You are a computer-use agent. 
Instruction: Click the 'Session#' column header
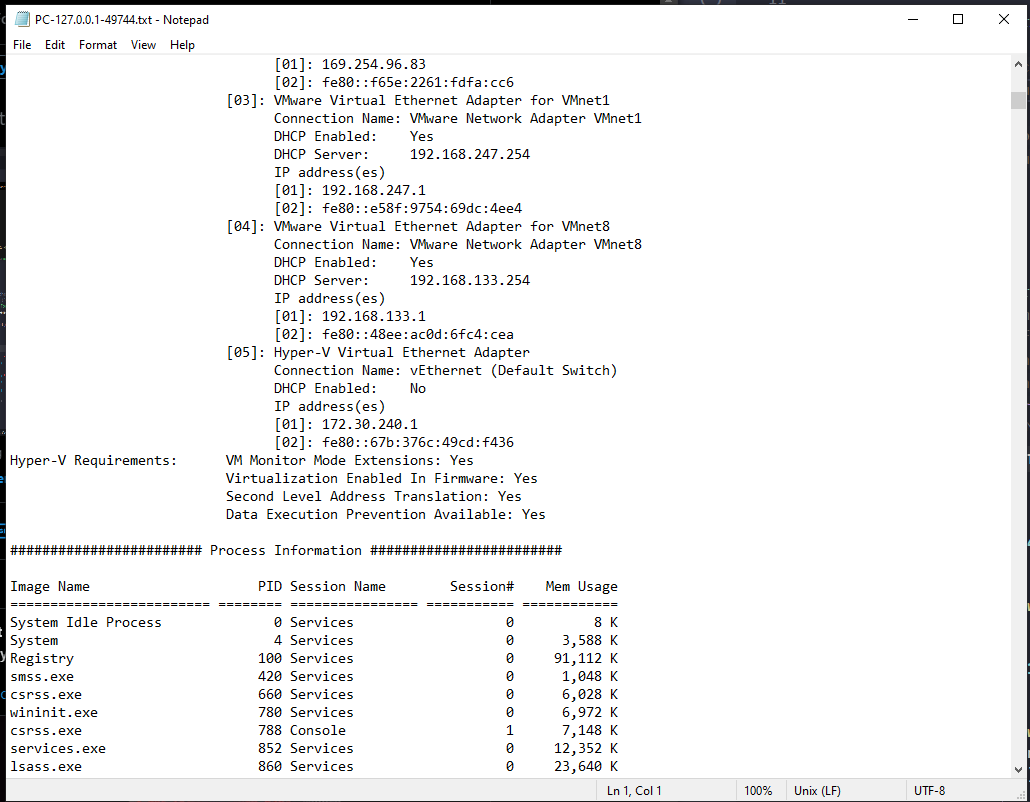click(x=482, y=587)
